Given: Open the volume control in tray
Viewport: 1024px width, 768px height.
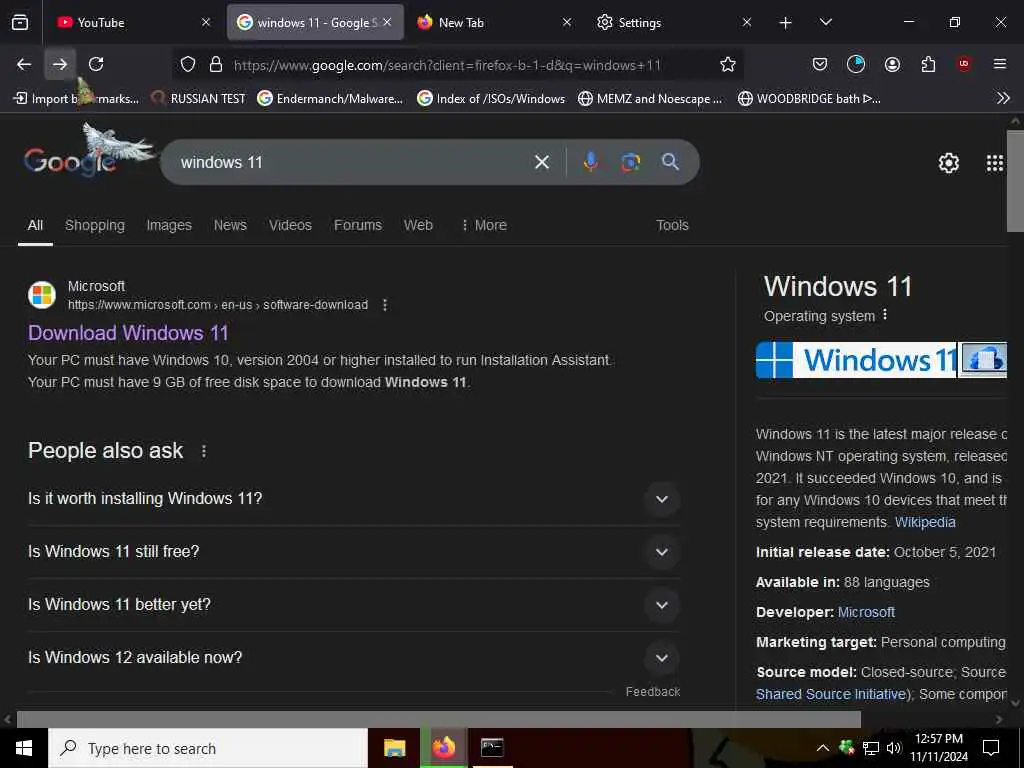Looking at the screenshot, I should 893,748.
